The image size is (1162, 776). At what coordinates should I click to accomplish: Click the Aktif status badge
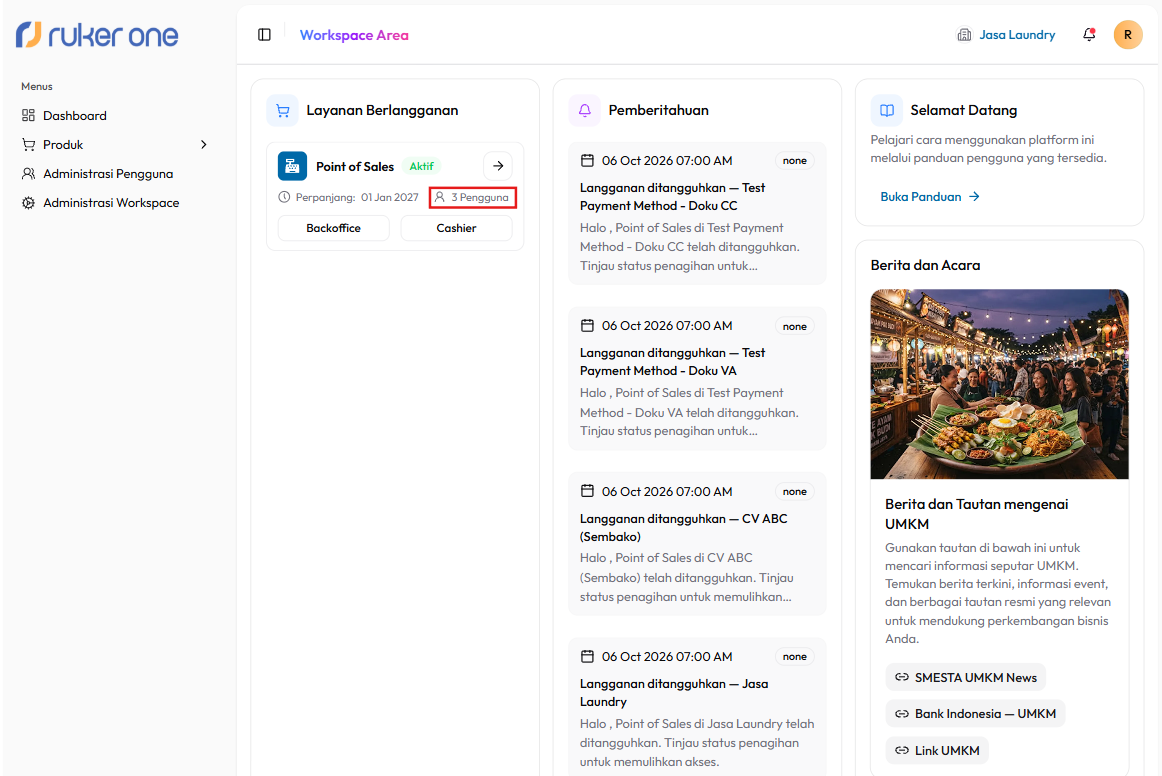coord(422,166)
